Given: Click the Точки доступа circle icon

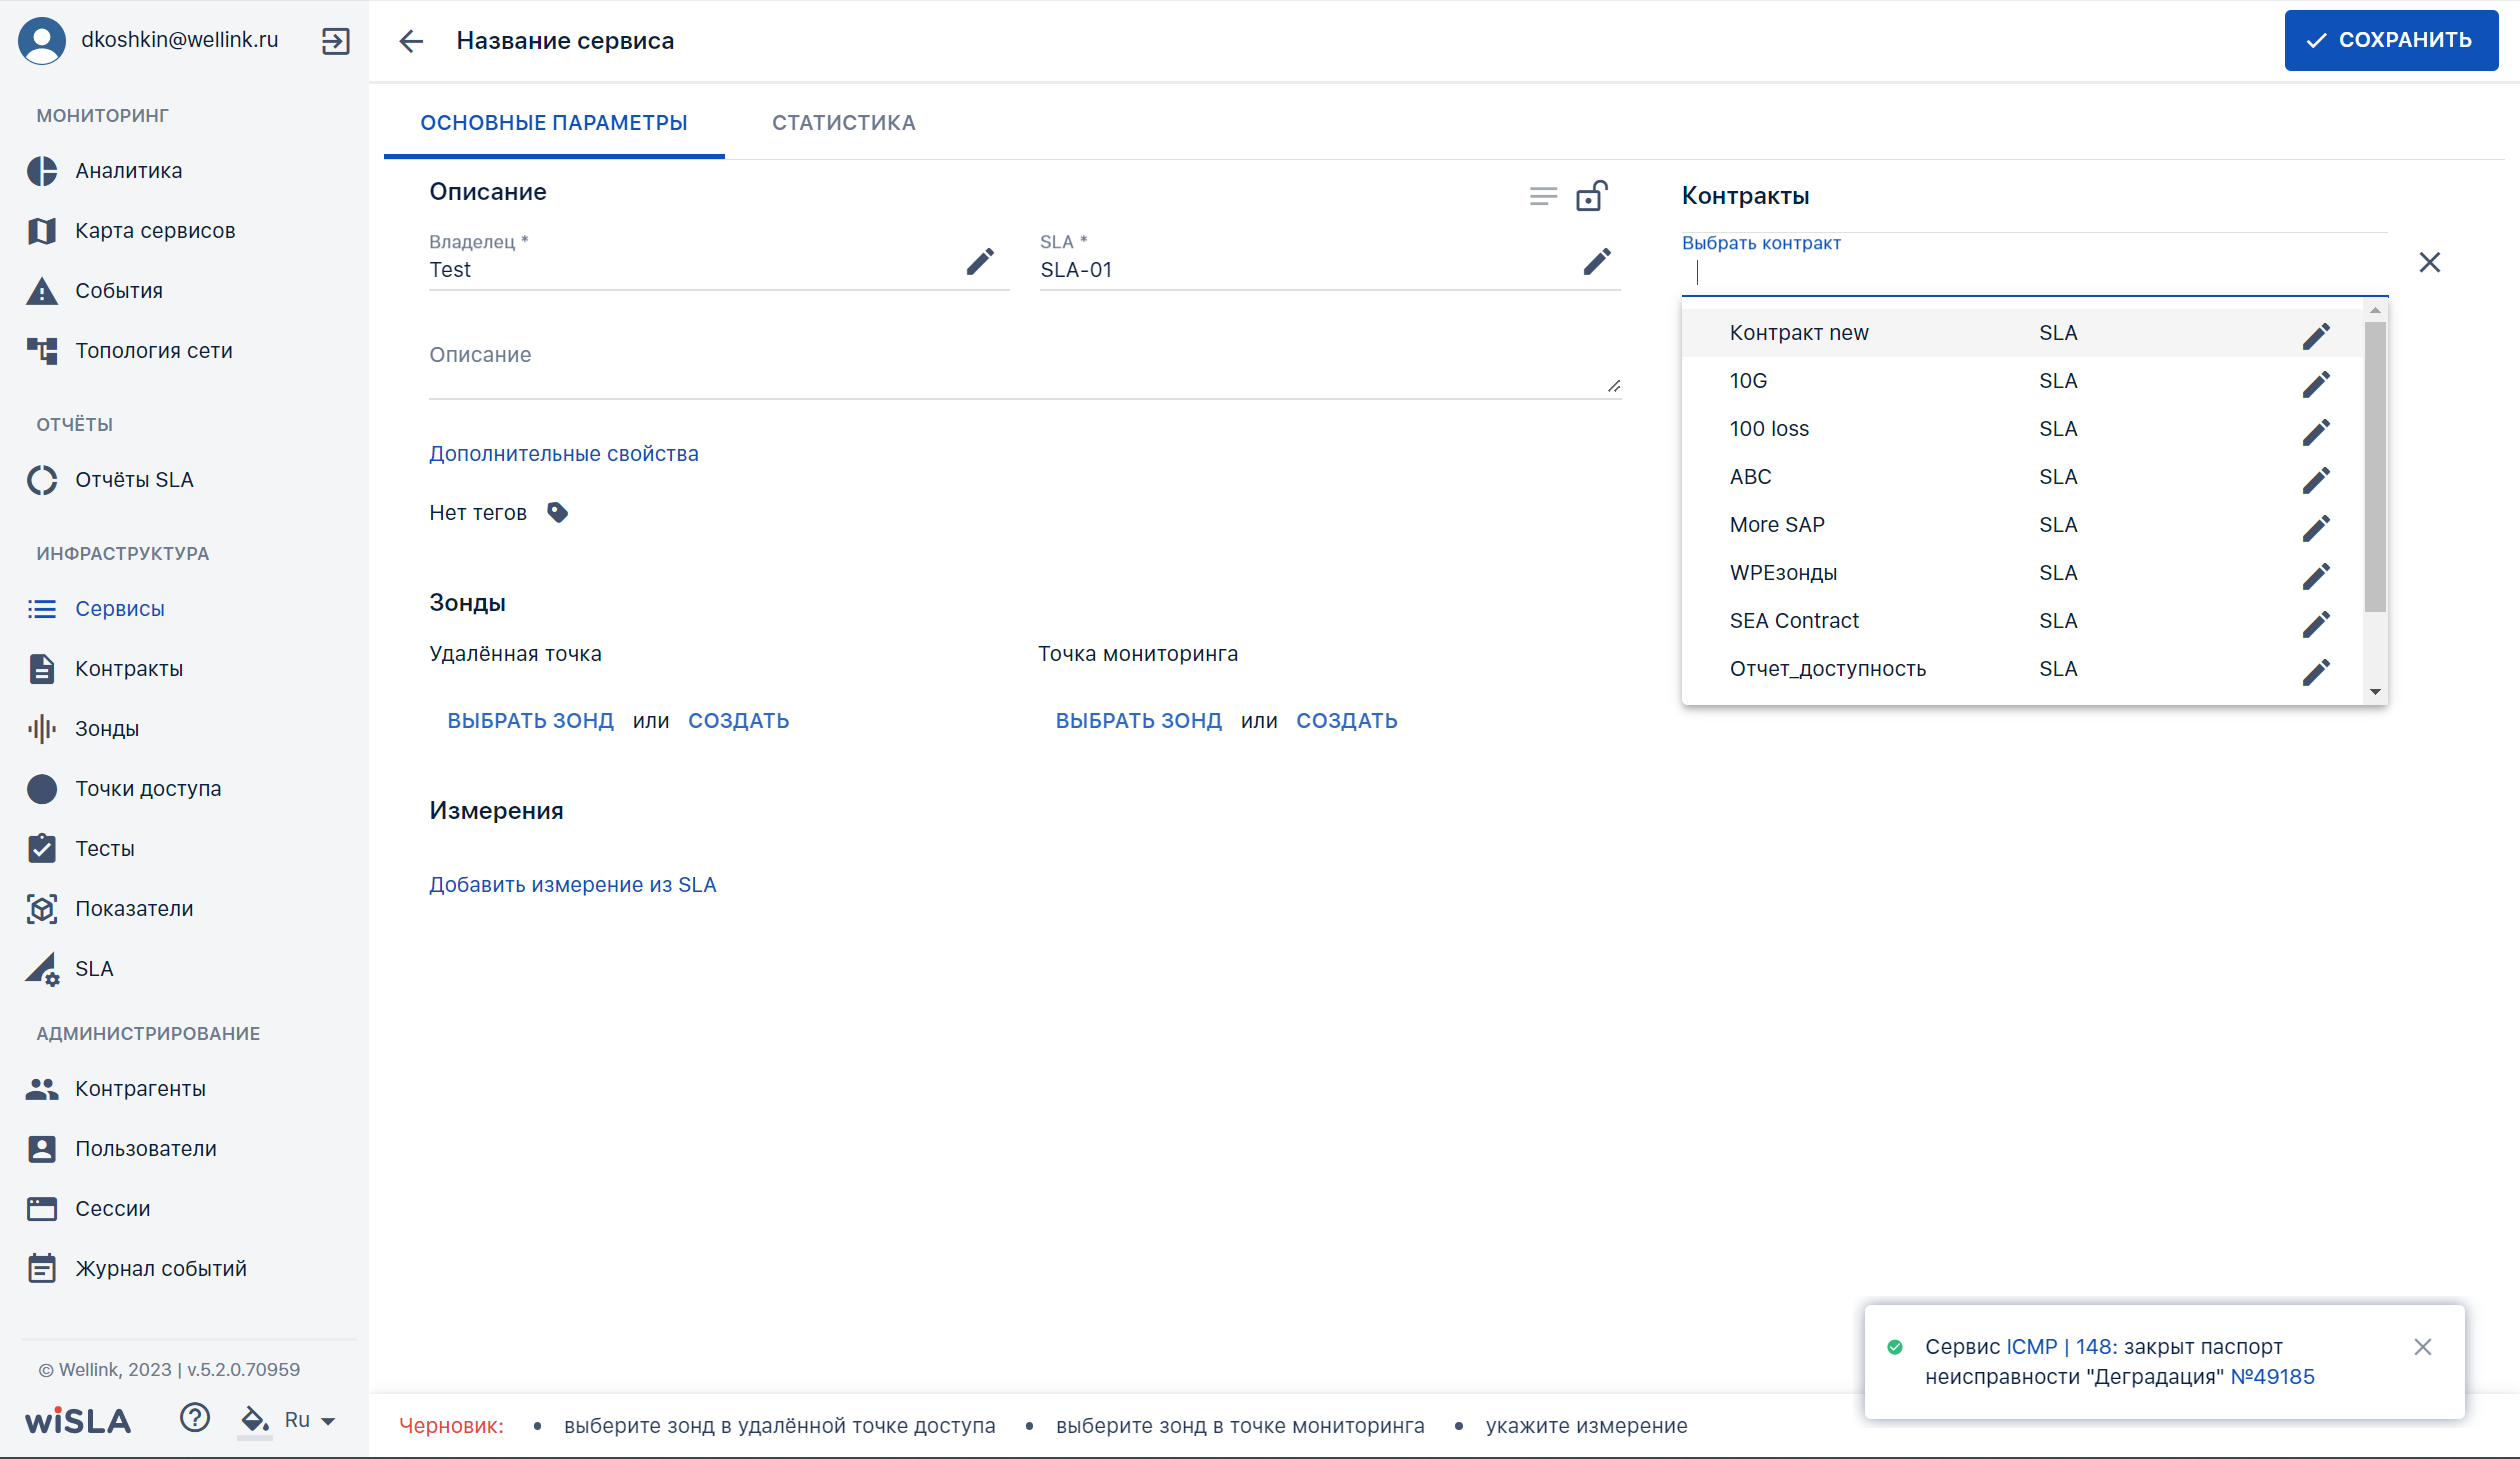Looking at the screenshot, I should (x=42, y=789).
